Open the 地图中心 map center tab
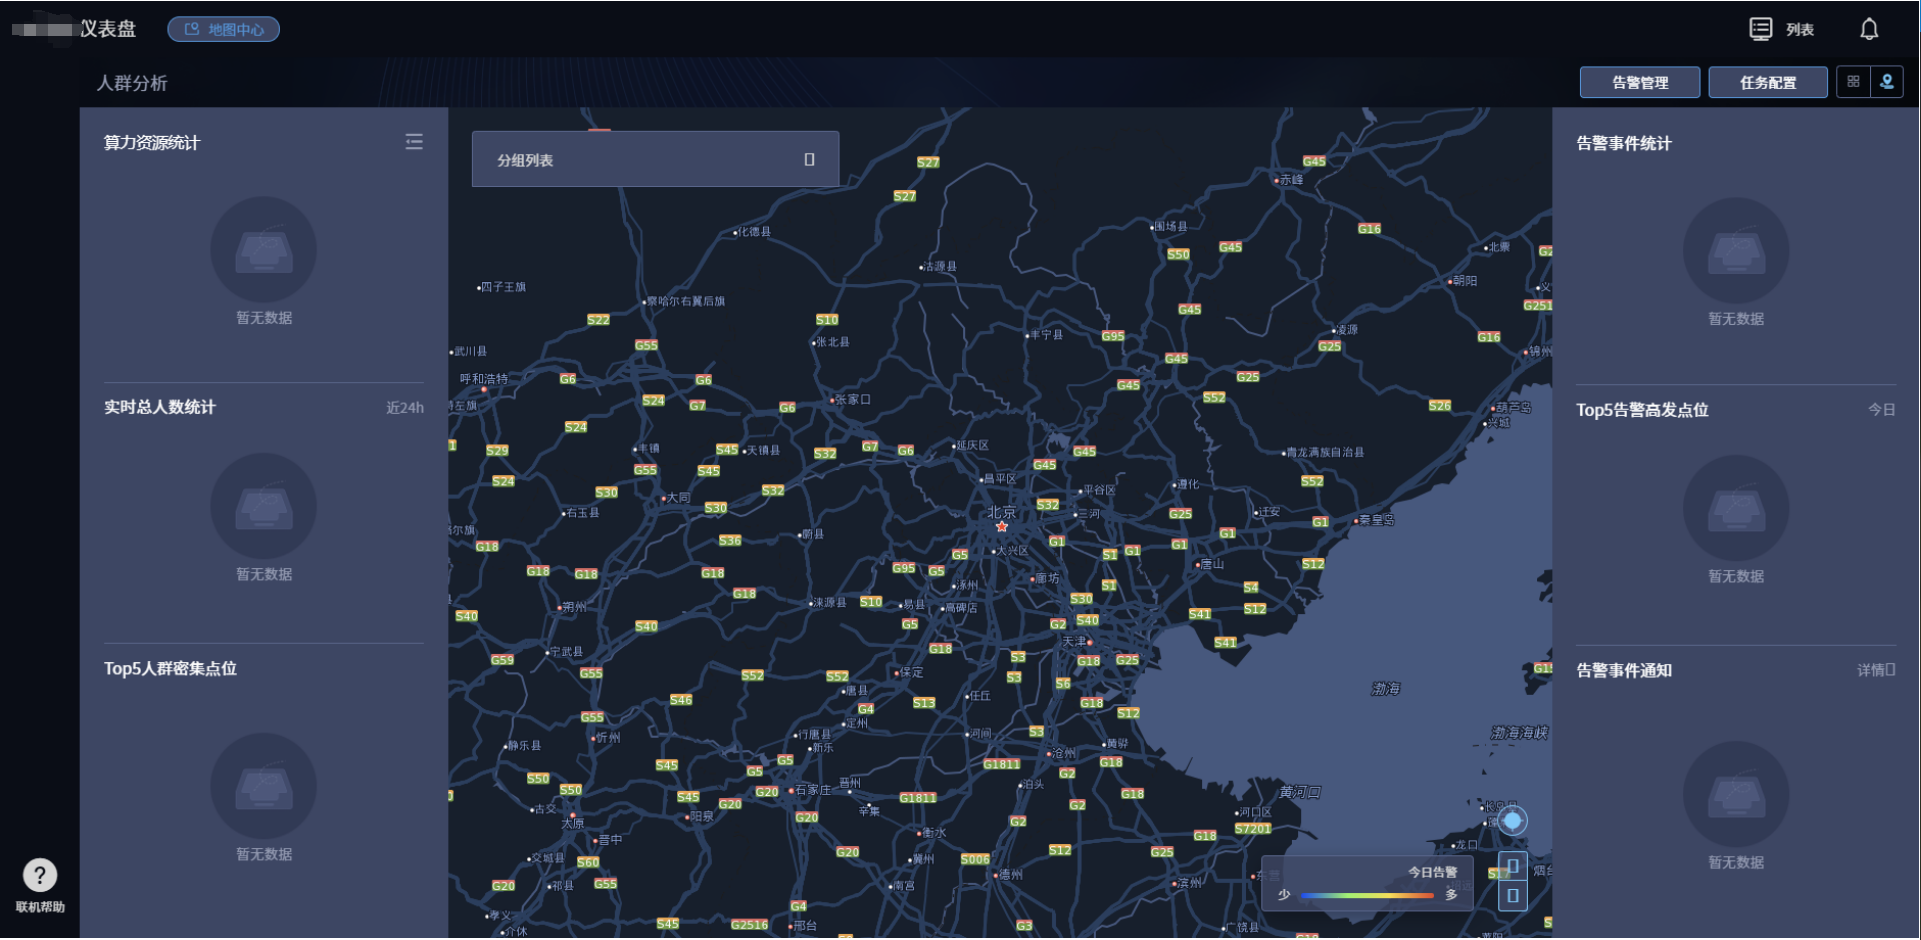Screen dimensions: 1921x940 pos(223,29)
